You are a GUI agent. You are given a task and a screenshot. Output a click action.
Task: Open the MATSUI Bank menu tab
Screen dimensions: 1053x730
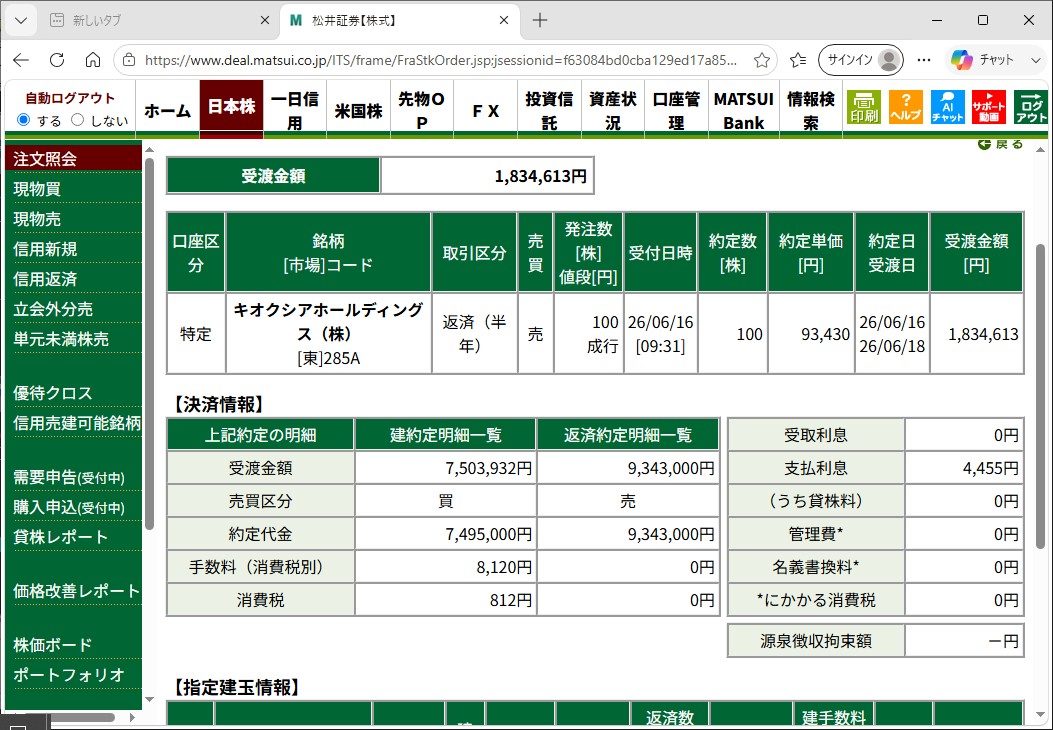pos(743,110)
